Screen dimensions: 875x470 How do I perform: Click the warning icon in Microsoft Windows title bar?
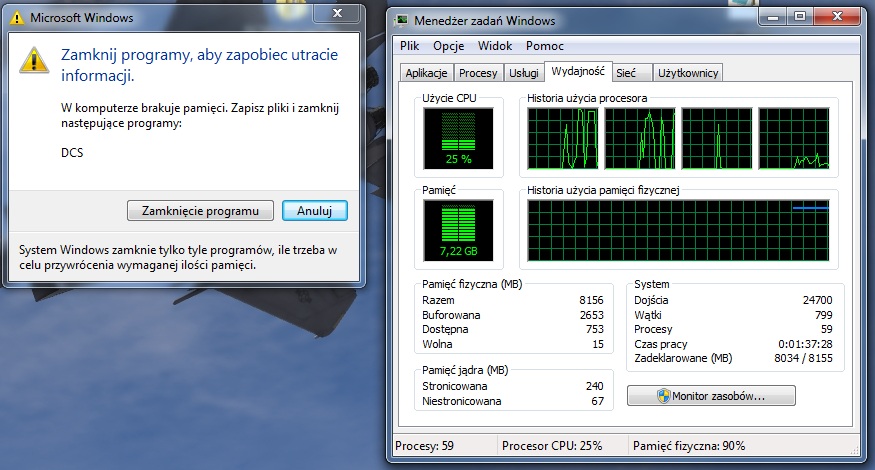(x=17, y=18)
